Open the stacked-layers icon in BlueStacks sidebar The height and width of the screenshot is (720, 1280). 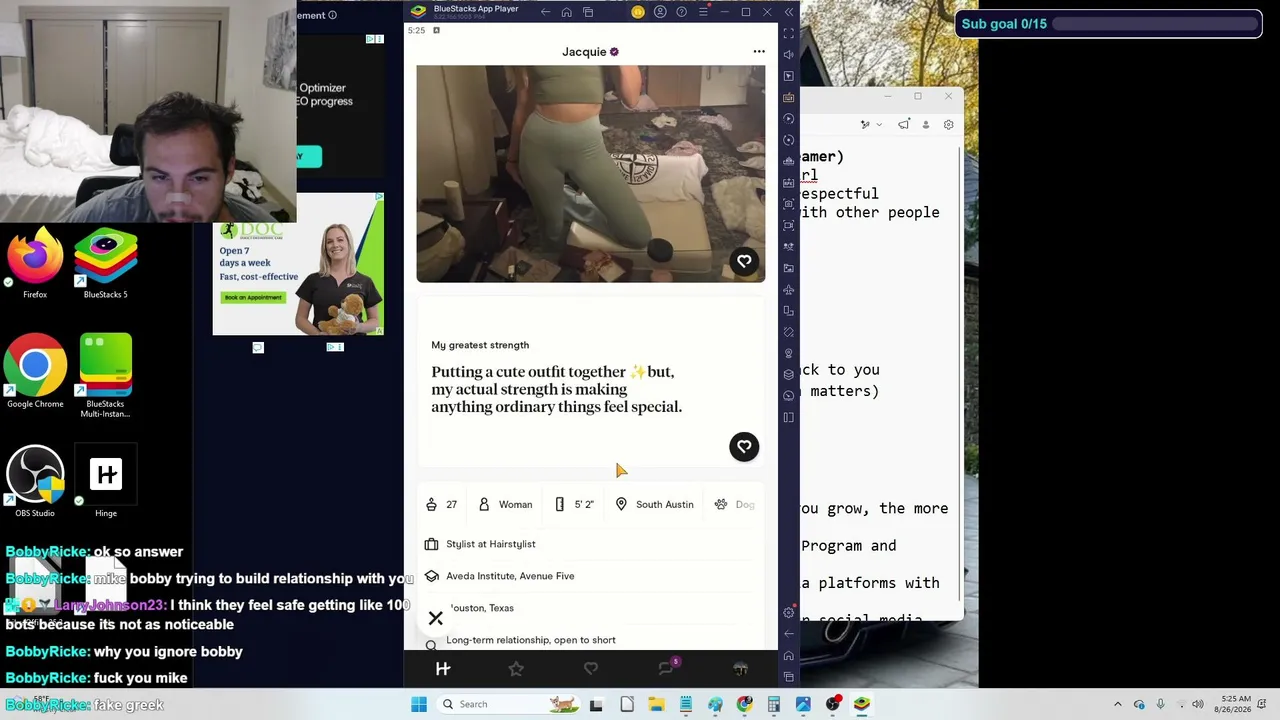789,374
